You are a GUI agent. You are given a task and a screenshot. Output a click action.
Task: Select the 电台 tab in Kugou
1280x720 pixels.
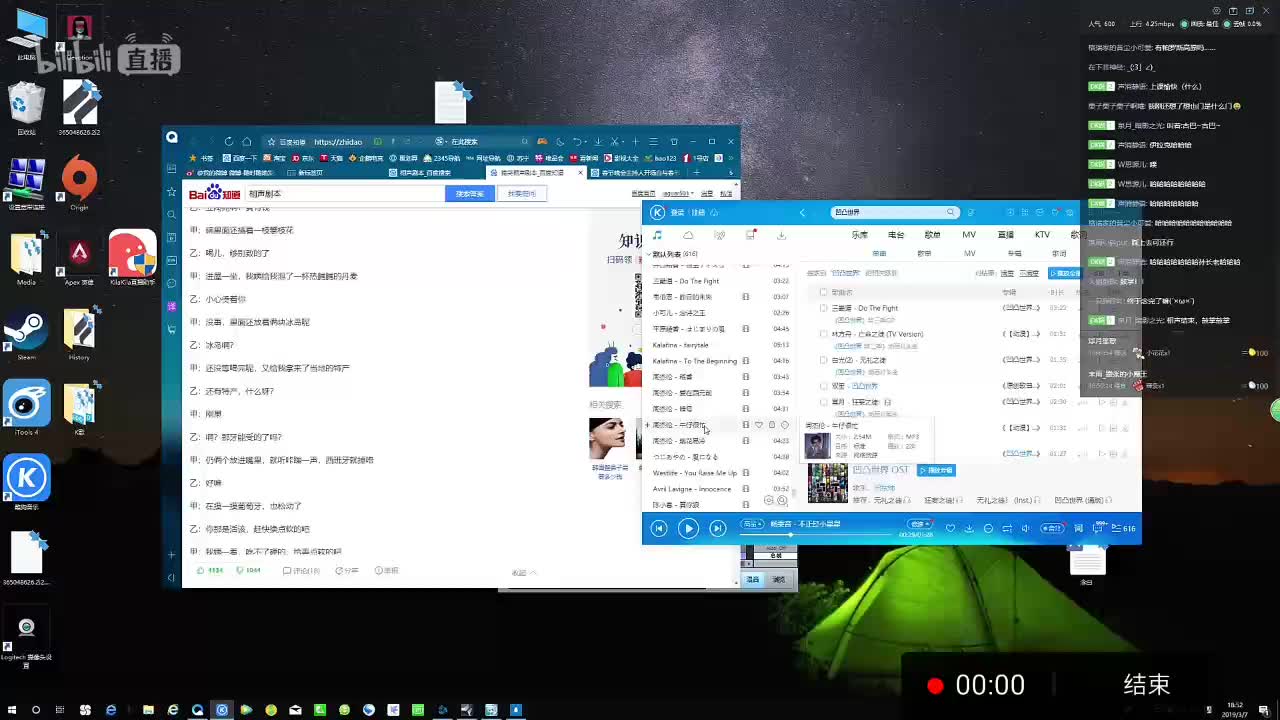[896, 235]
